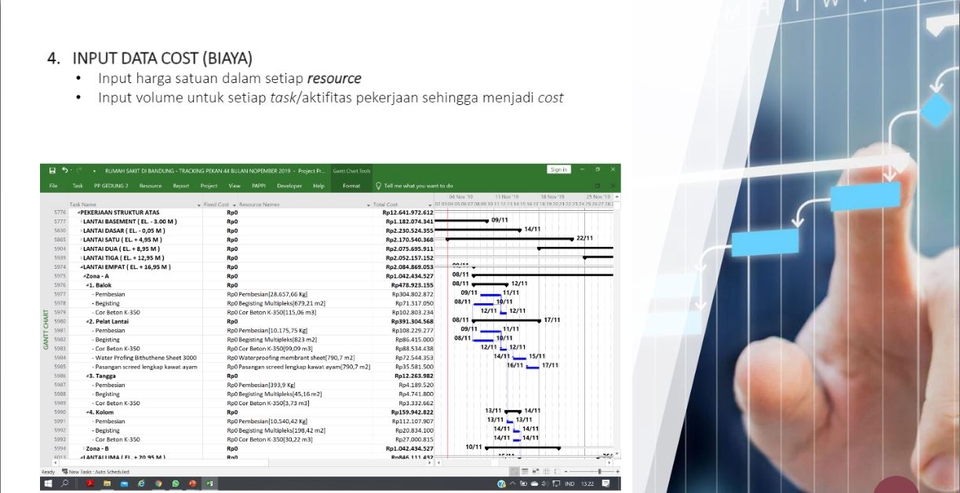The height and width of the screenshot is (493, 960).
Task: Switch to the Task ribbon tab
Action: [x=78, y=186]
